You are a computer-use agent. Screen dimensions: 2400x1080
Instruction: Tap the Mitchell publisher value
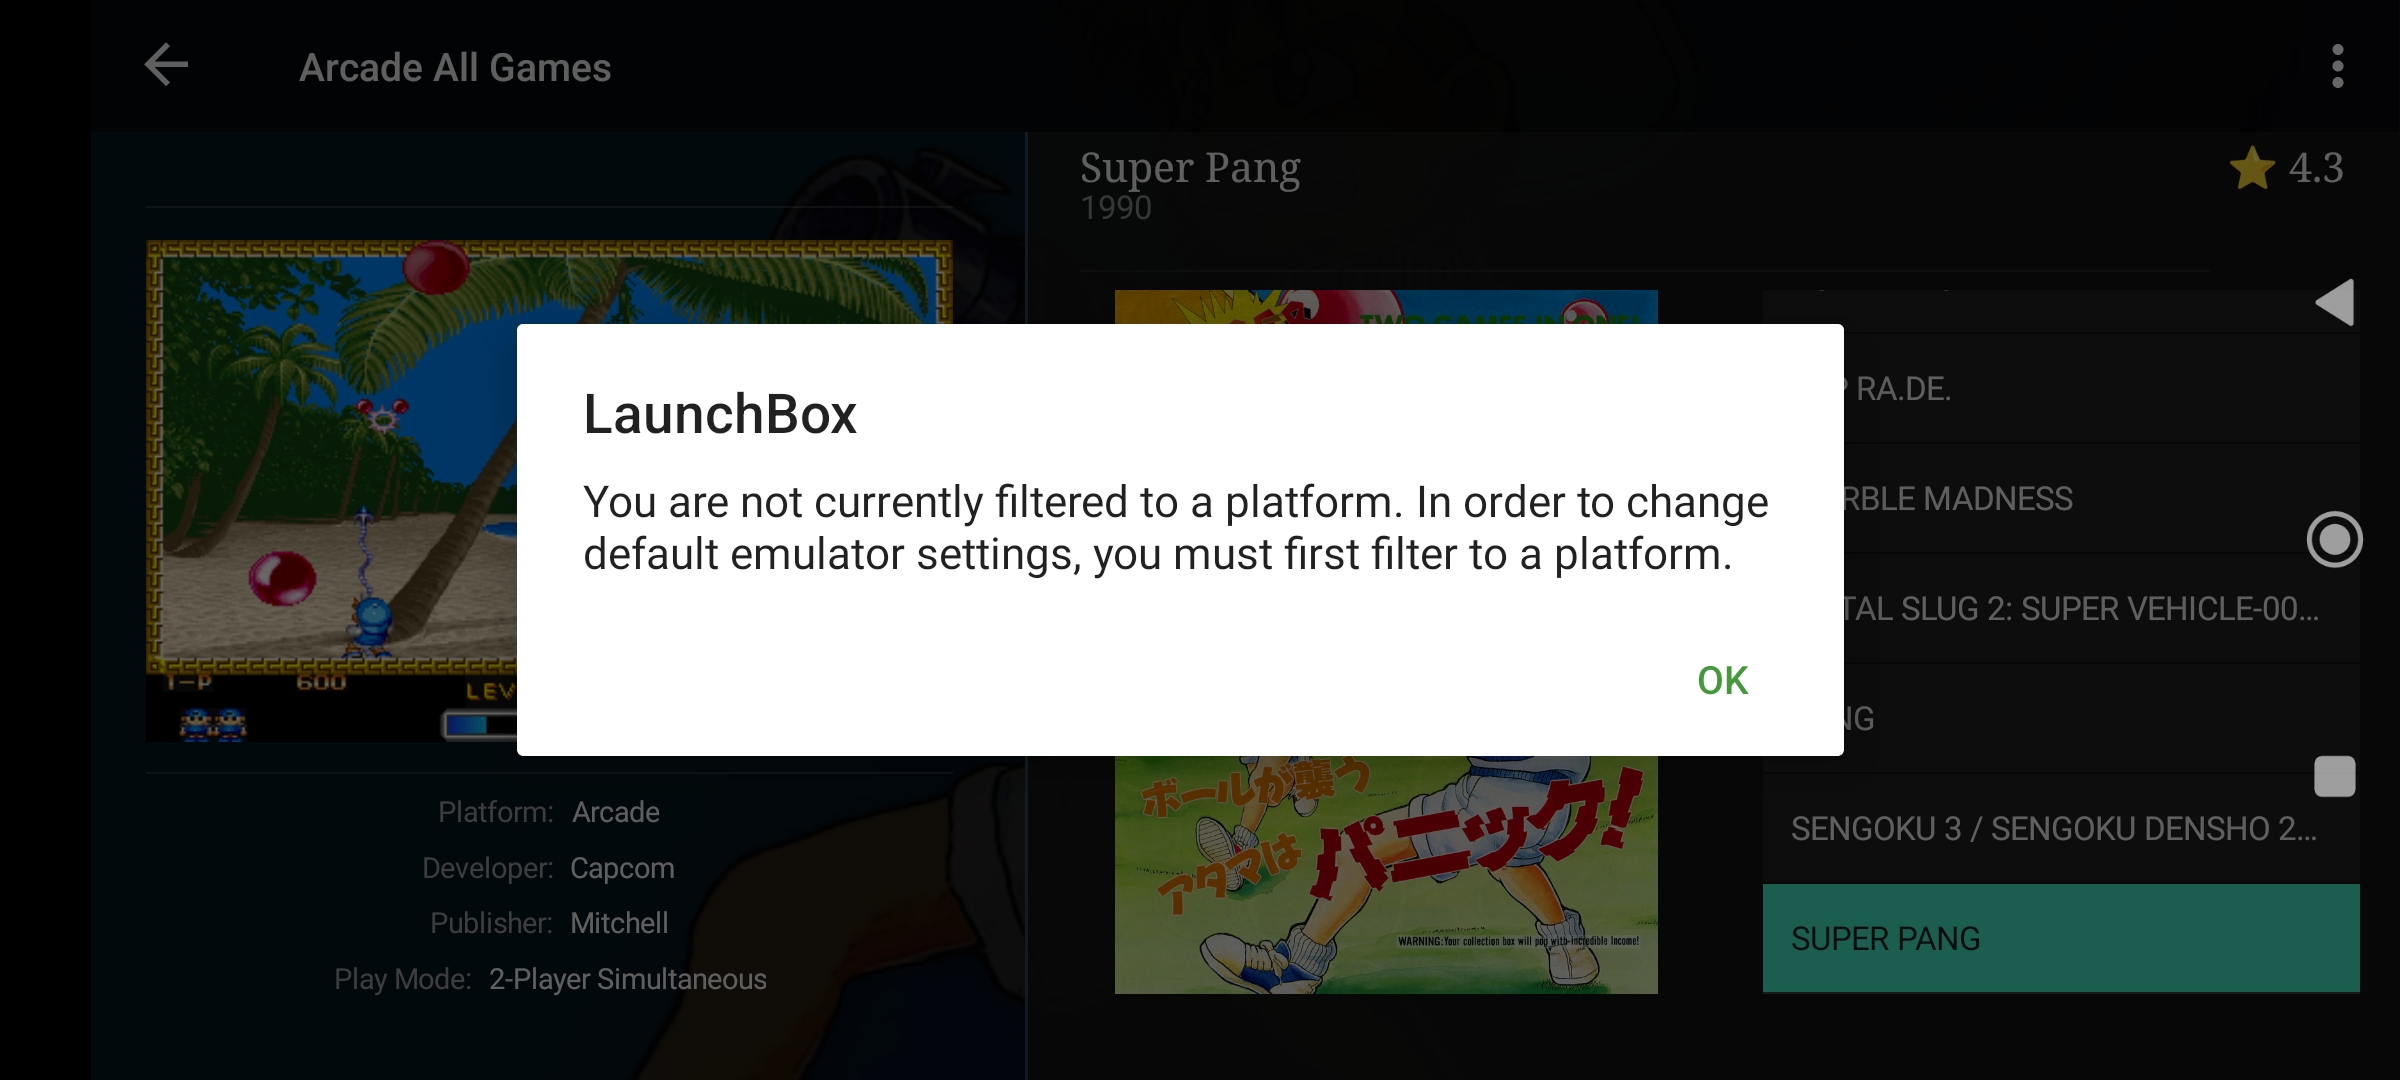point(619,923)
